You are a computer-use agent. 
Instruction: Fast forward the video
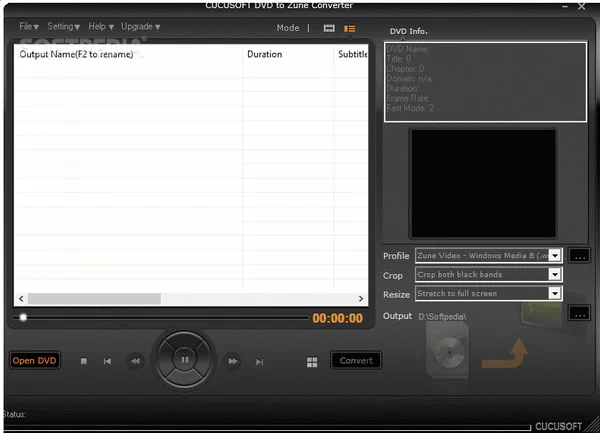[x=233, y=361]
